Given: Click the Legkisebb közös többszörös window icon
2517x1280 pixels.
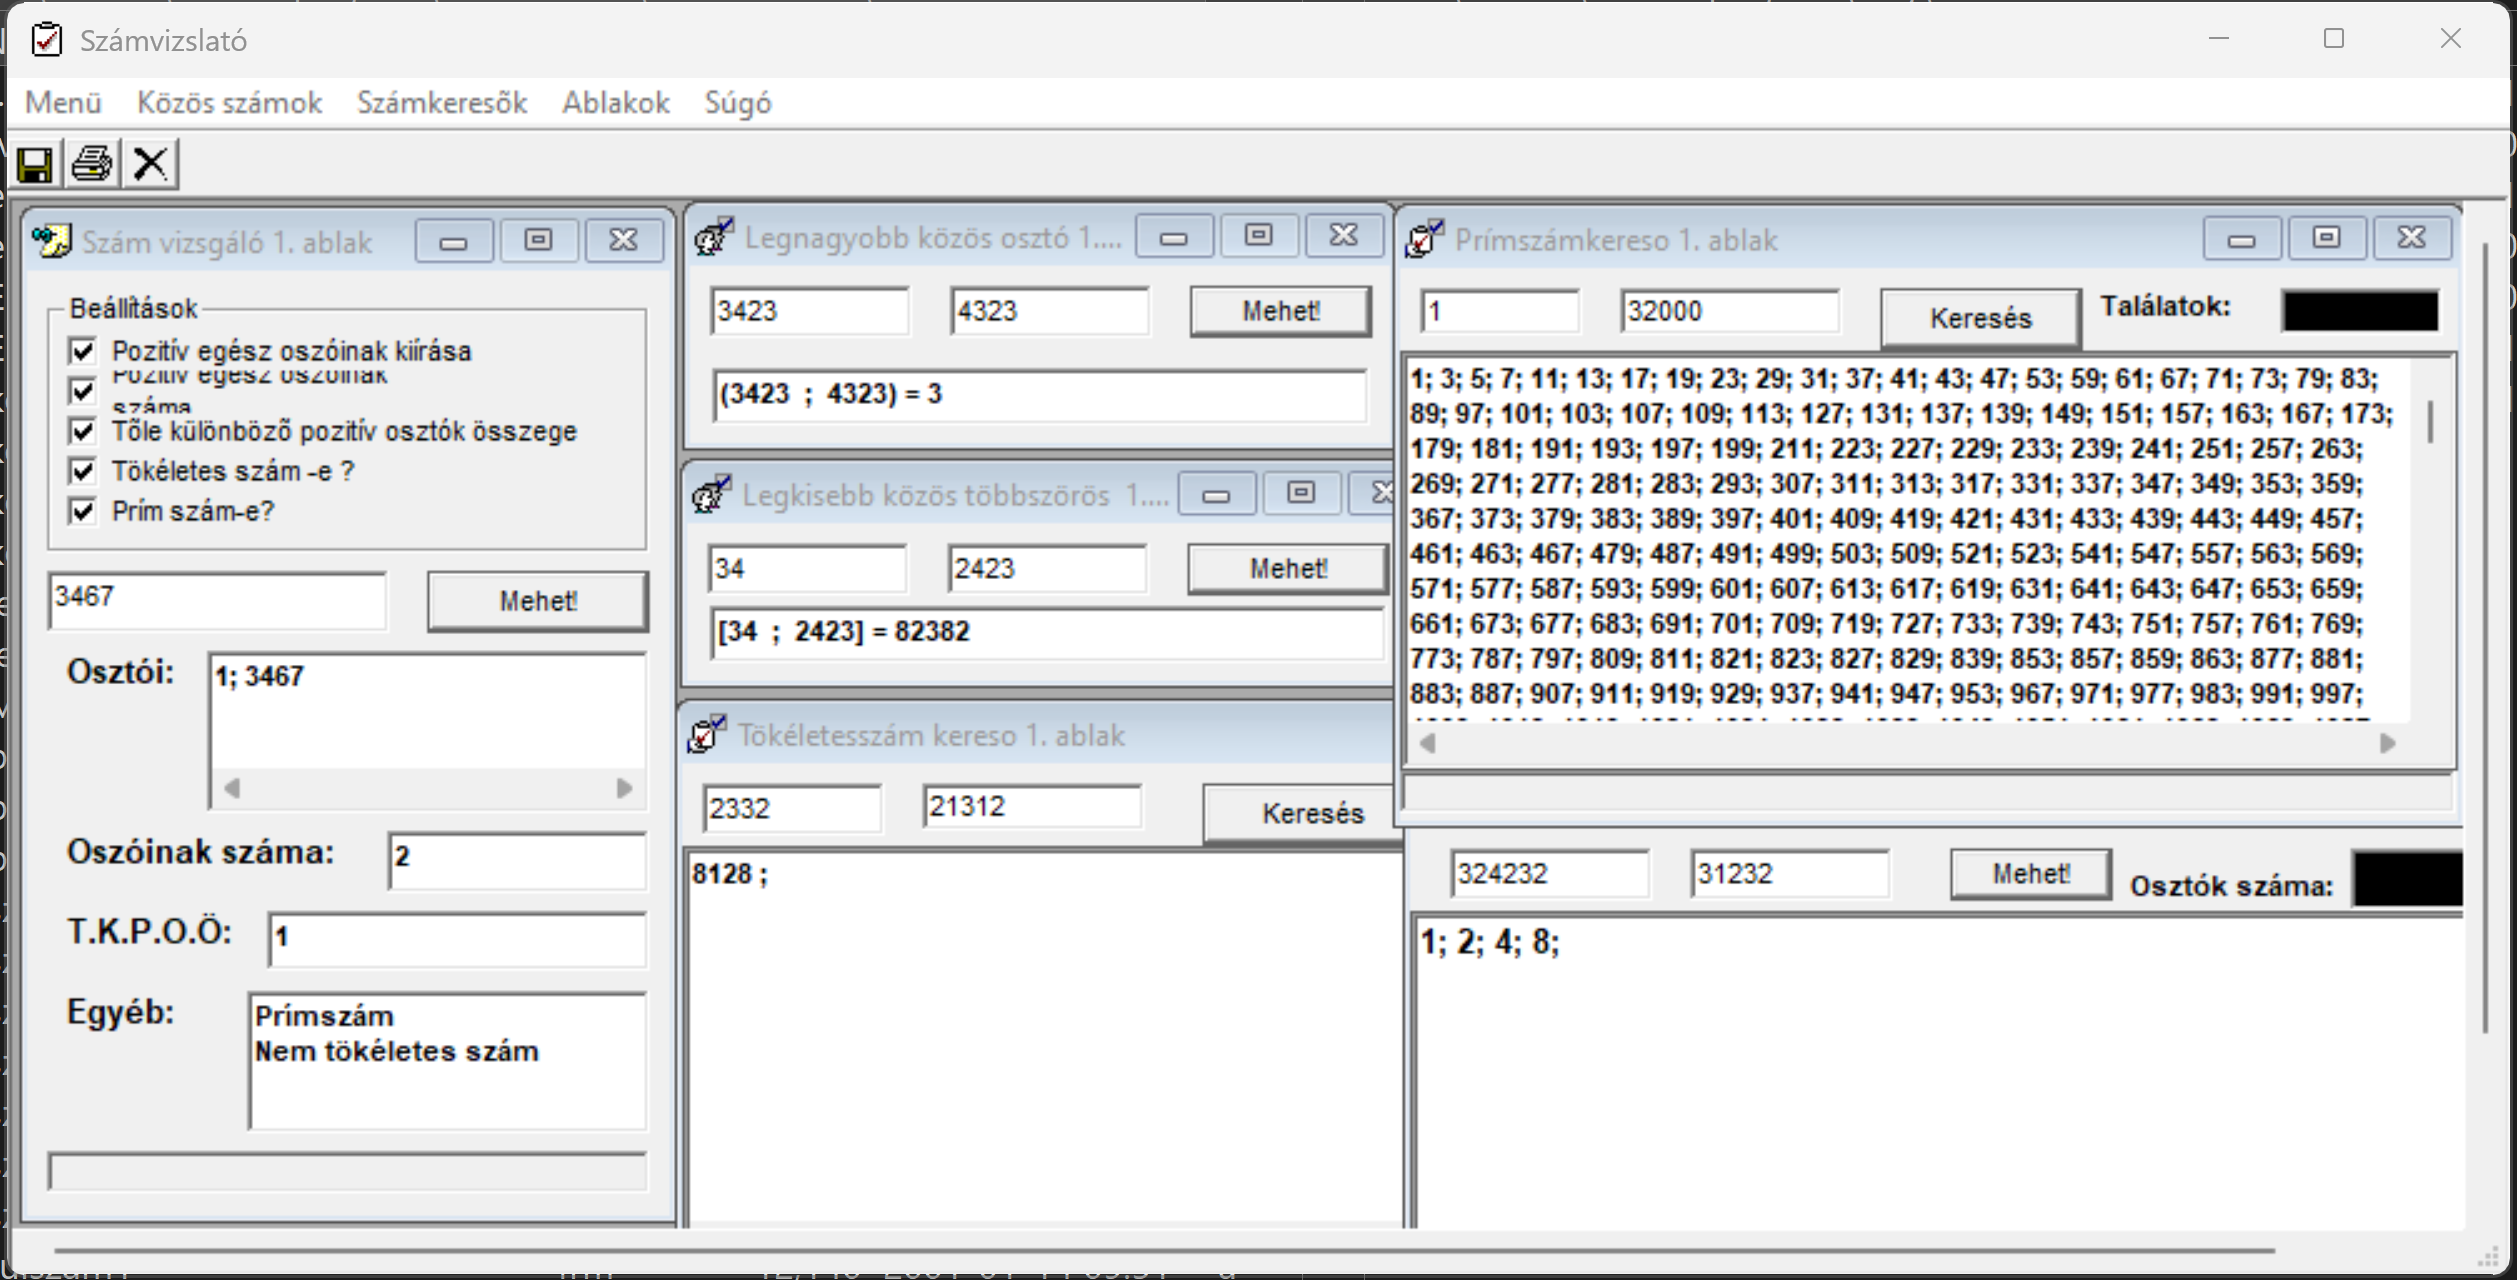Looking at the screenshot, I should (712, 494).
